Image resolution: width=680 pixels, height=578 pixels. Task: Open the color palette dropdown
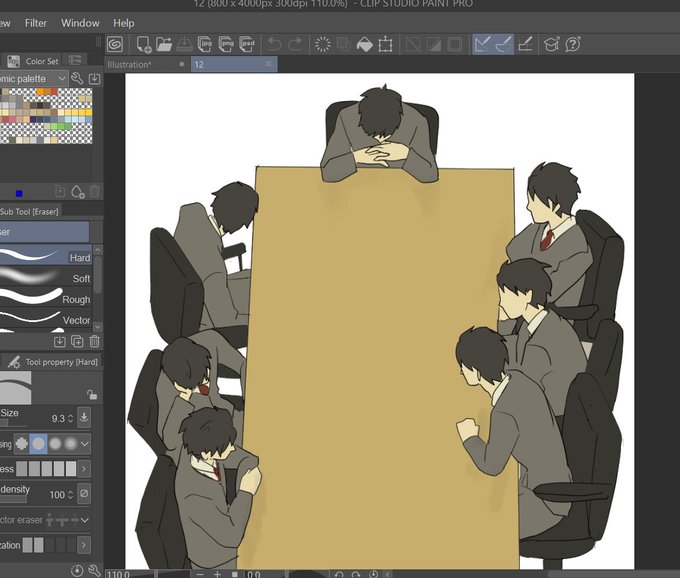(x=33, y=79)
